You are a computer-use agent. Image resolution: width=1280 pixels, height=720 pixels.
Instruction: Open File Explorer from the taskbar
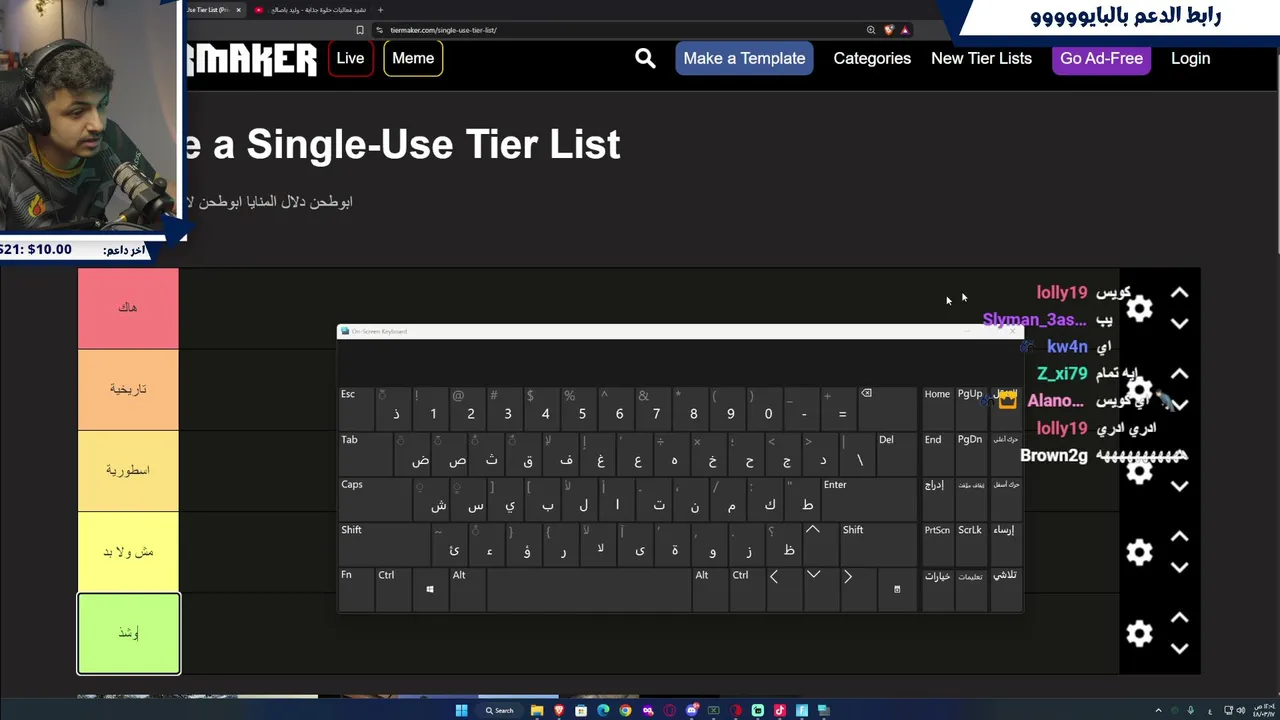(x=537, y=711)
